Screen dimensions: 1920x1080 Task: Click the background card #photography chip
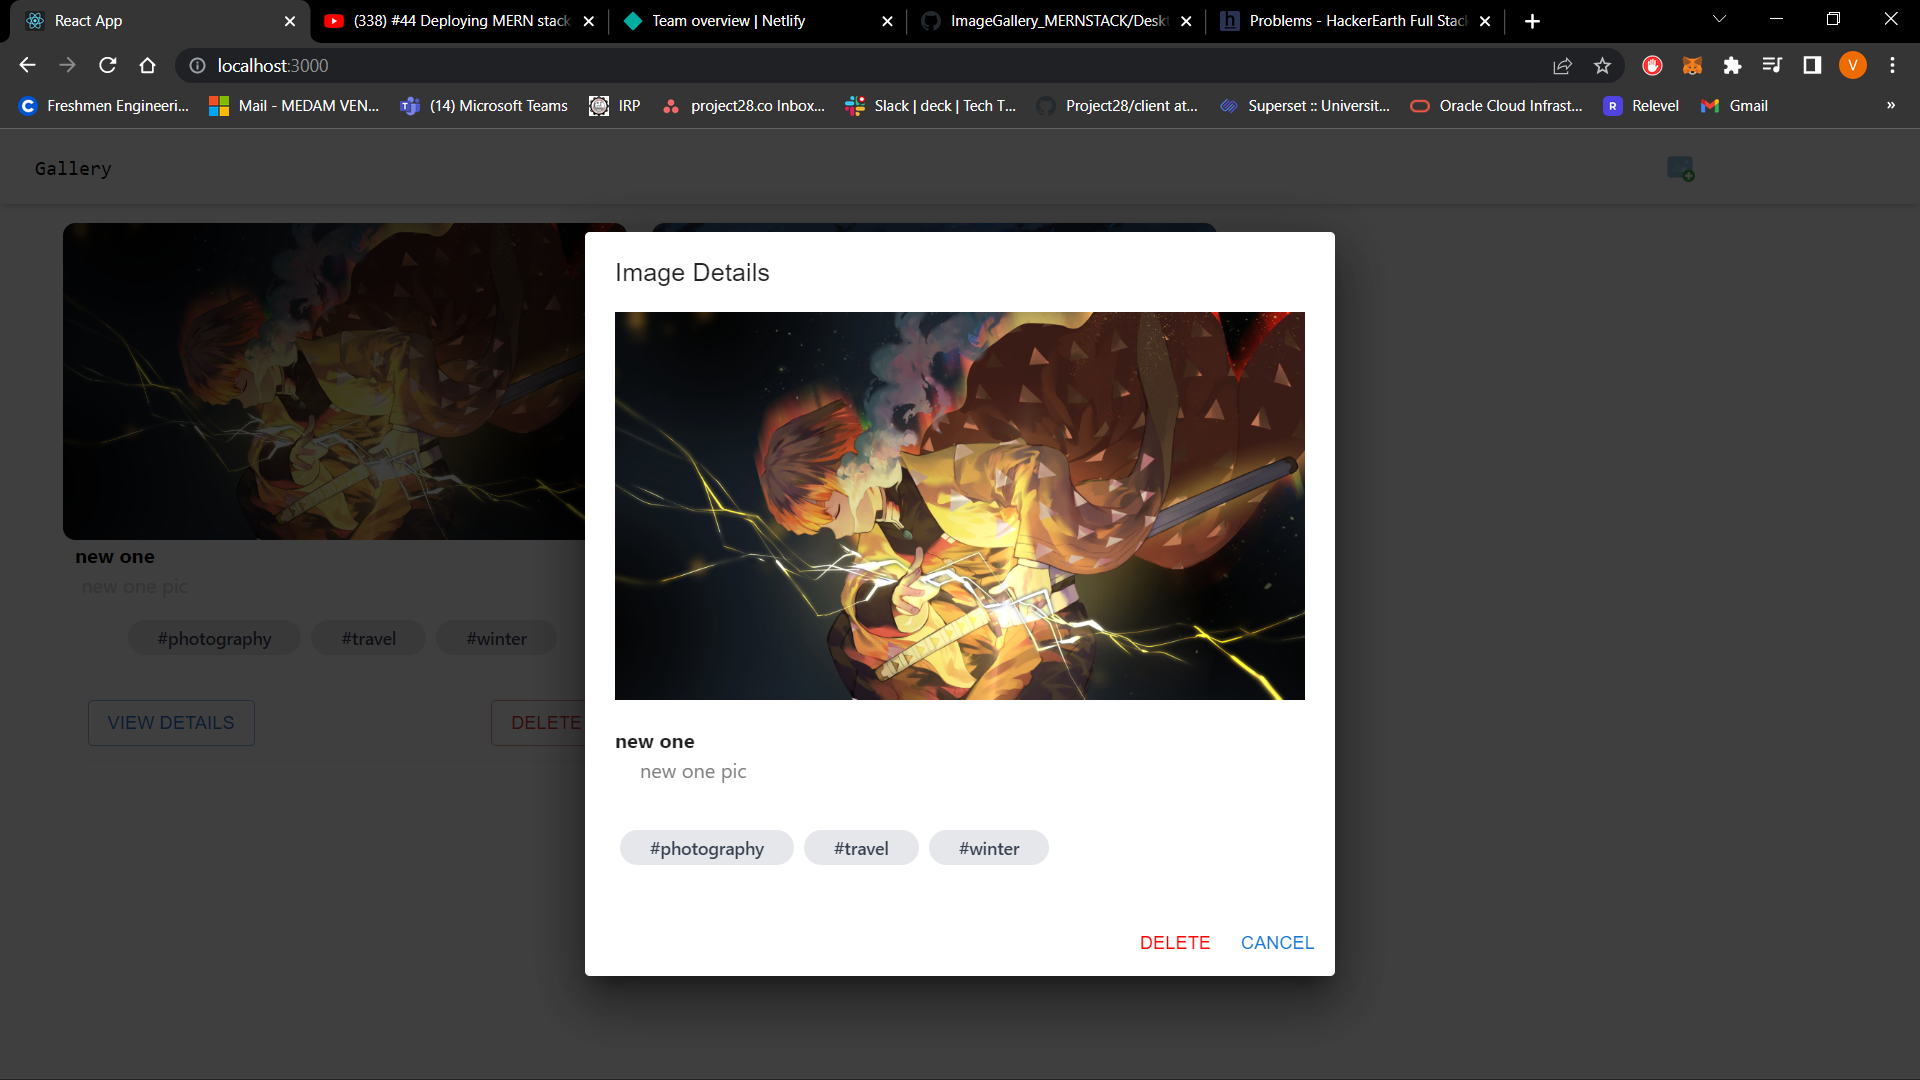tap(214, 638)
